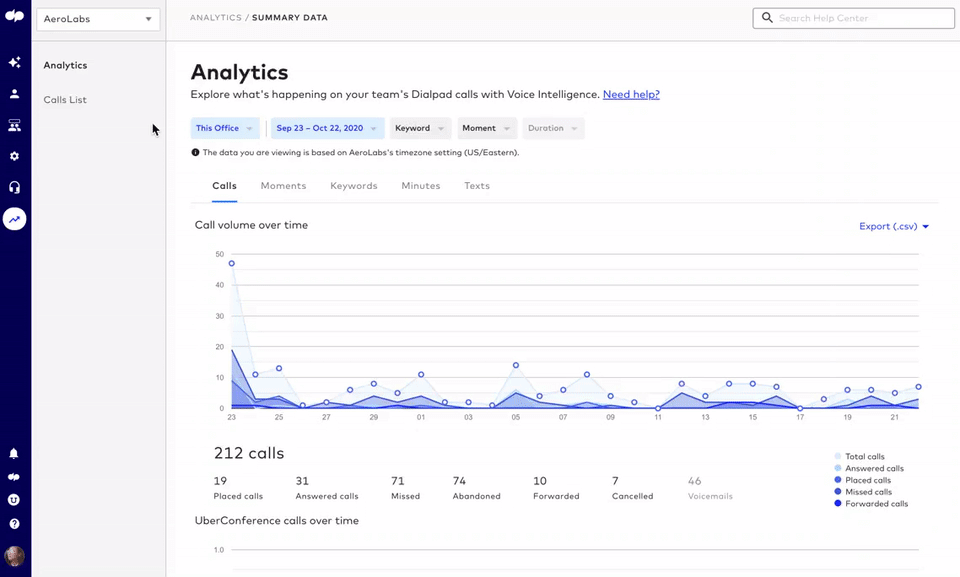Image resolution: width=960 pixels, height=577 pixels.
Task: Open the AI sparkle icon in sidebar
Action: pyautogui.click(x=14, y=62)
